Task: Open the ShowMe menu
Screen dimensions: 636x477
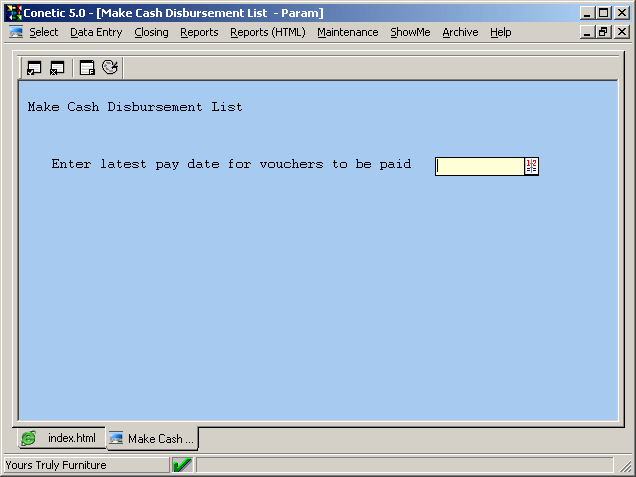Action: [410, 32]
